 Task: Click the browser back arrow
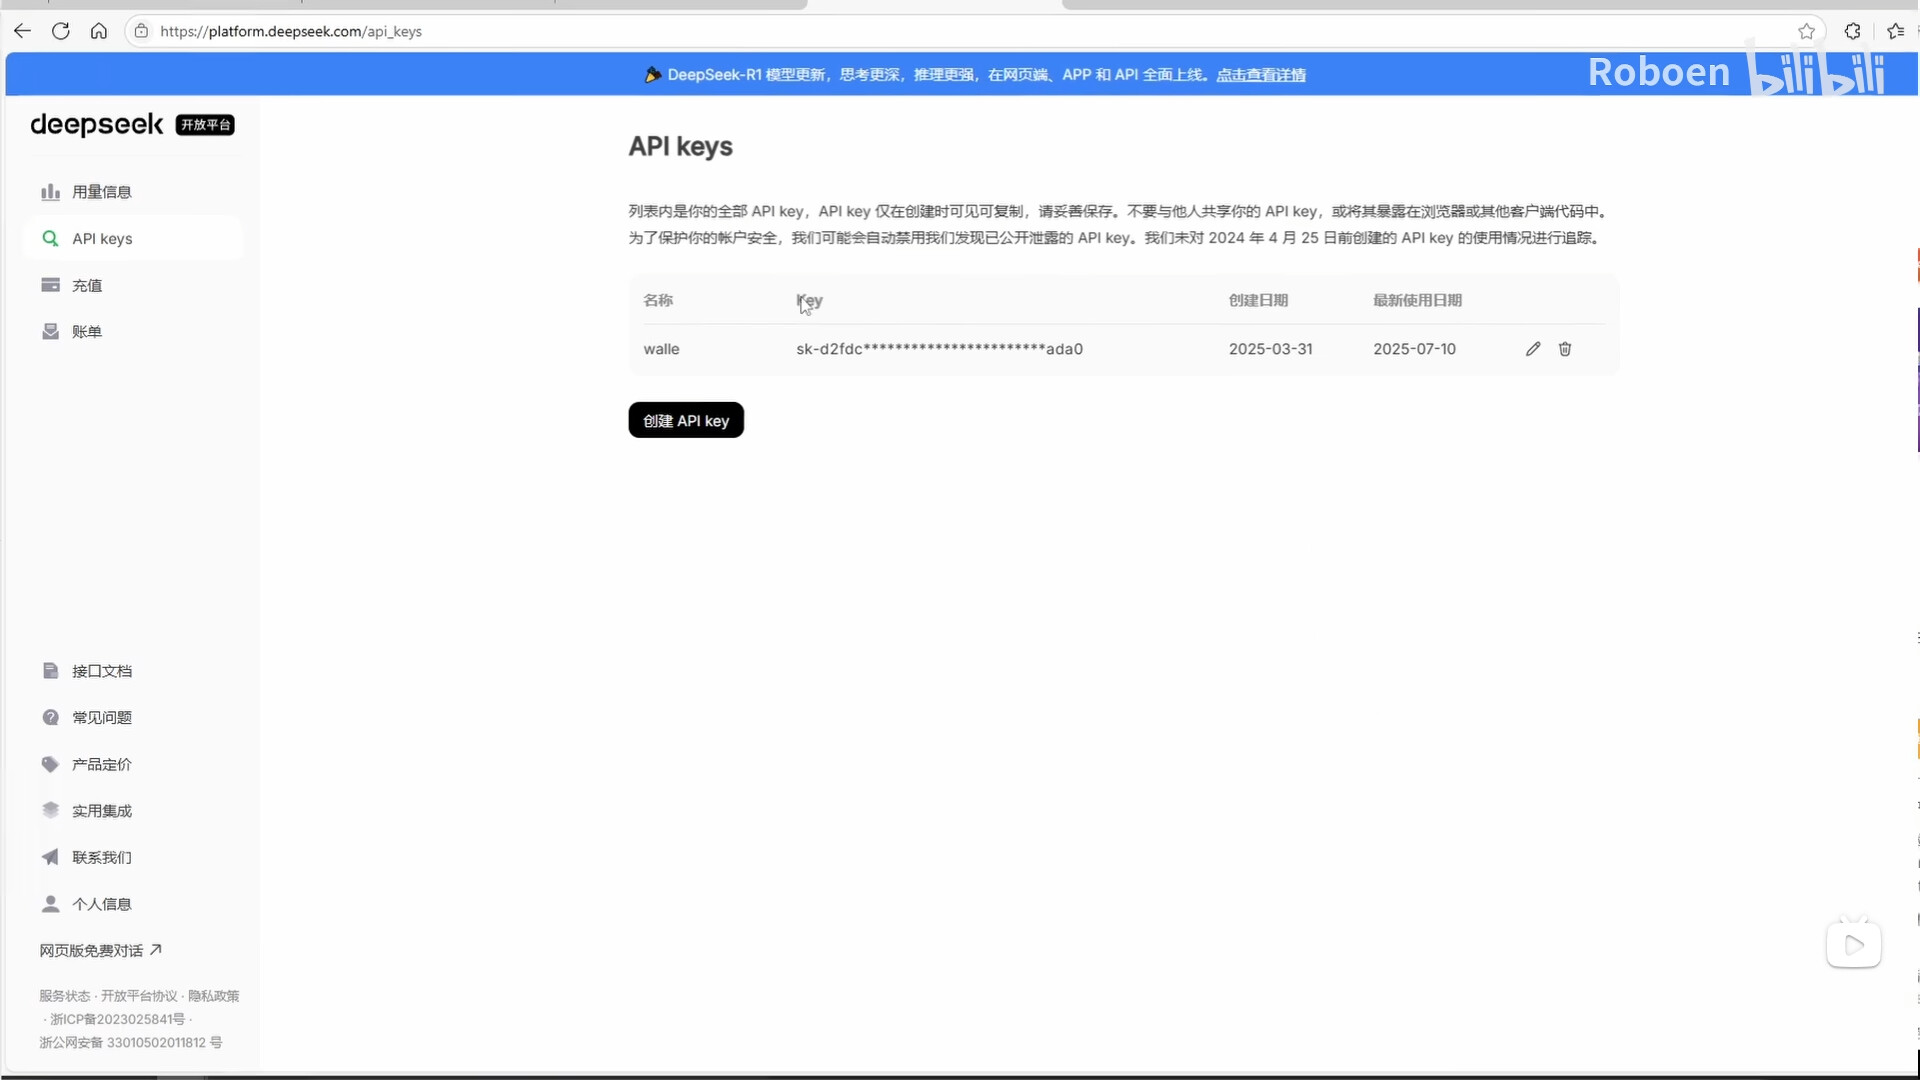click(x=22, y=31)
